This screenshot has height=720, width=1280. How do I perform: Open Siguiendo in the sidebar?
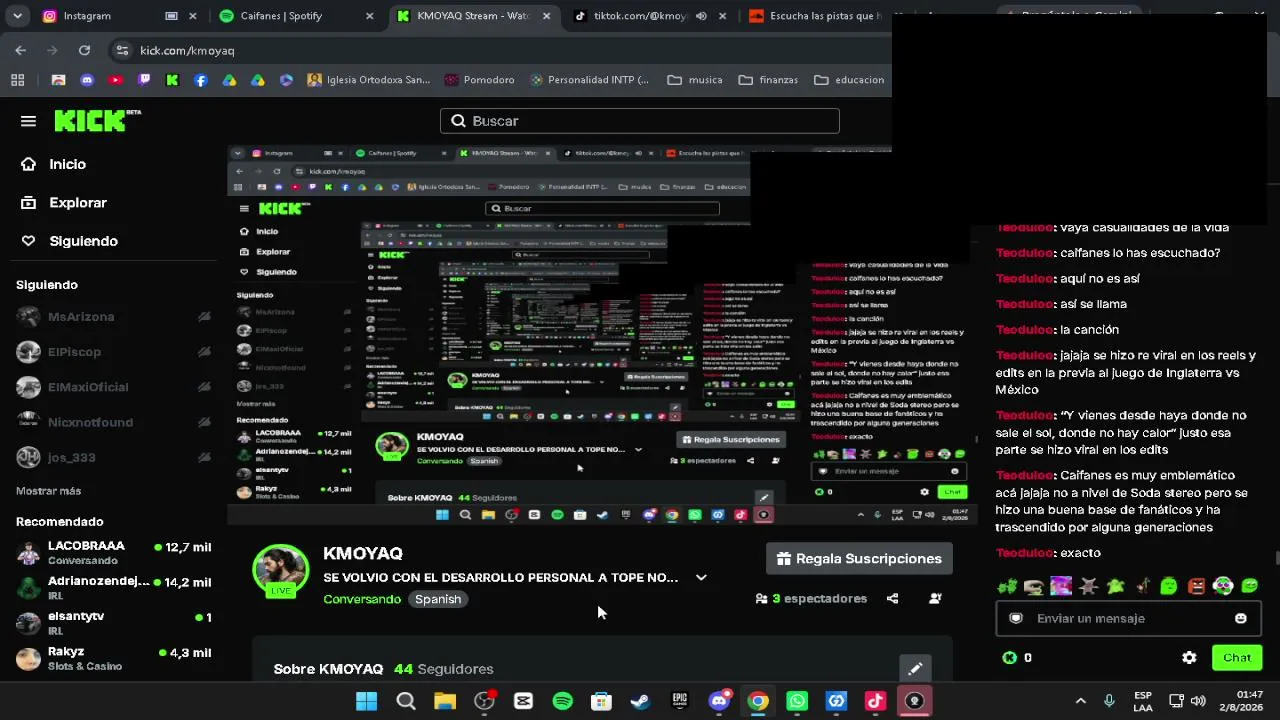[69, 241]
